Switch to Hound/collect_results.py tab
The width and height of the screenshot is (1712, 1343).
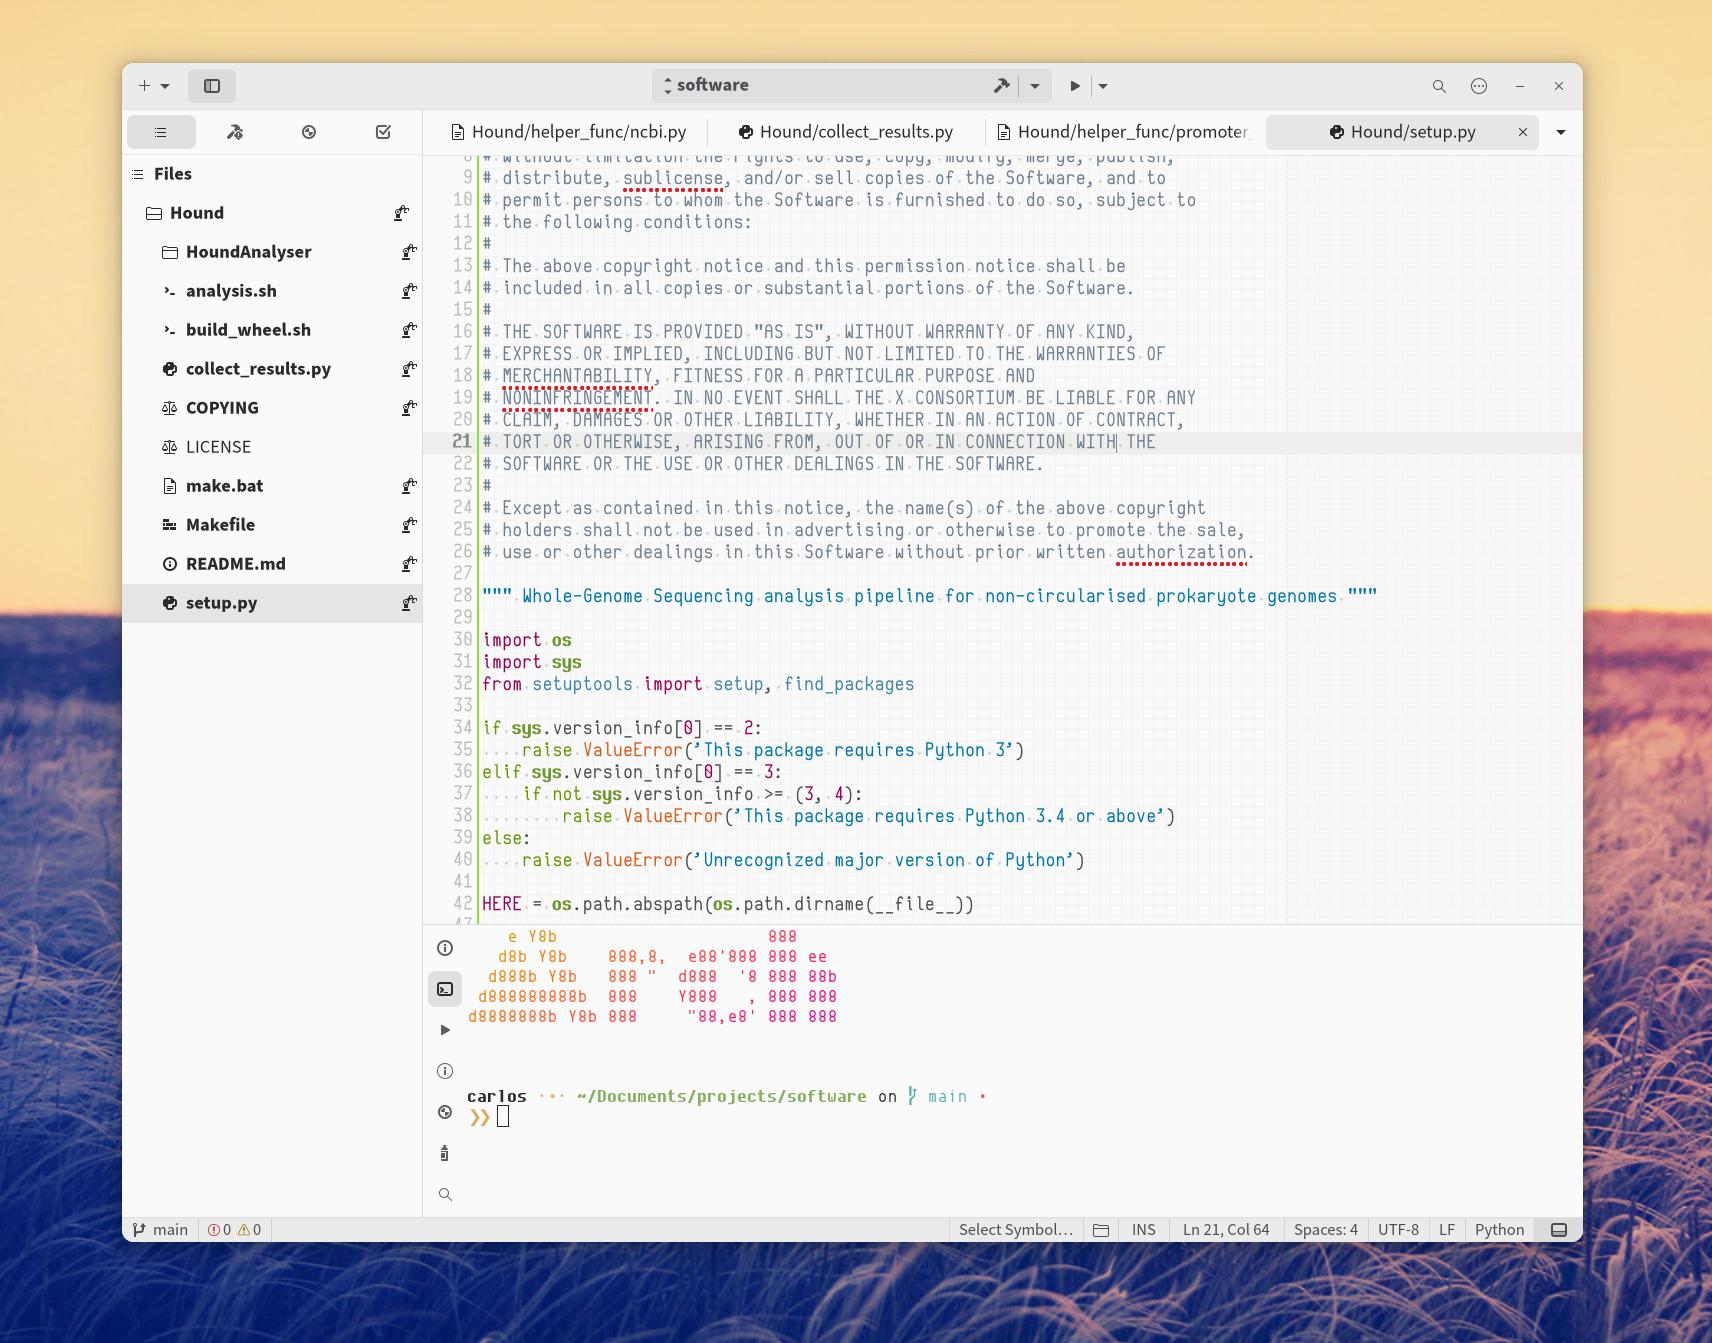point(845,132)
